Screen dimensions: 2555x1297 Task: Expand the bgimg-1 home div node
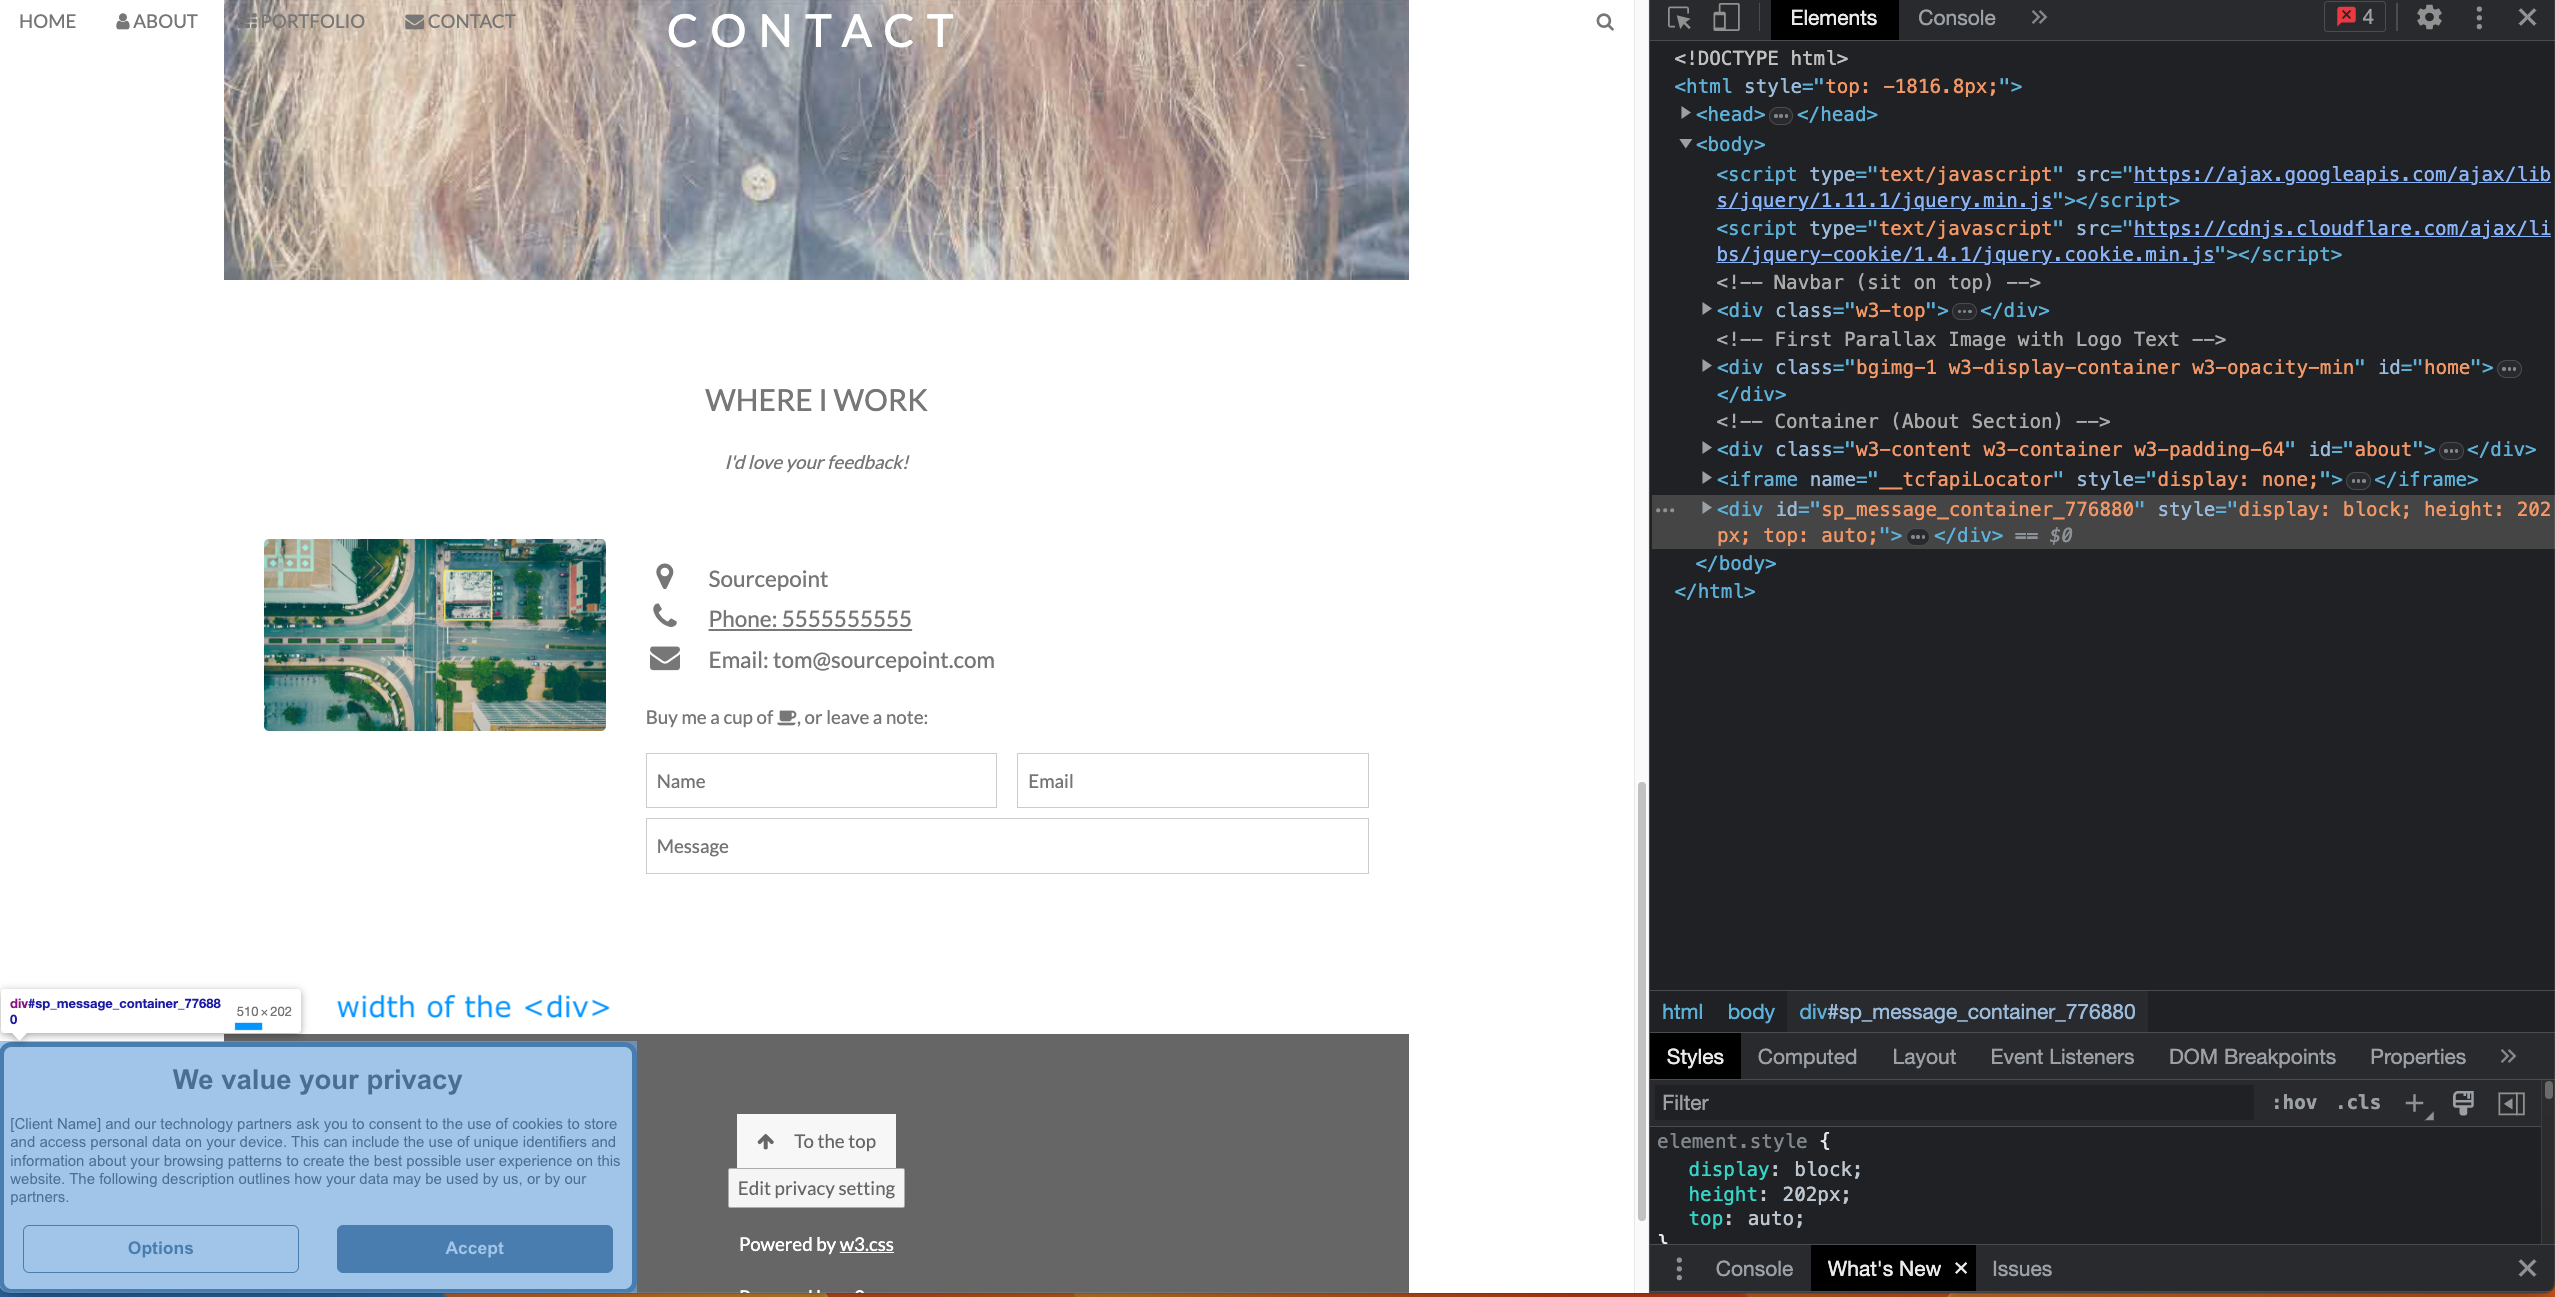(1707, 366)
